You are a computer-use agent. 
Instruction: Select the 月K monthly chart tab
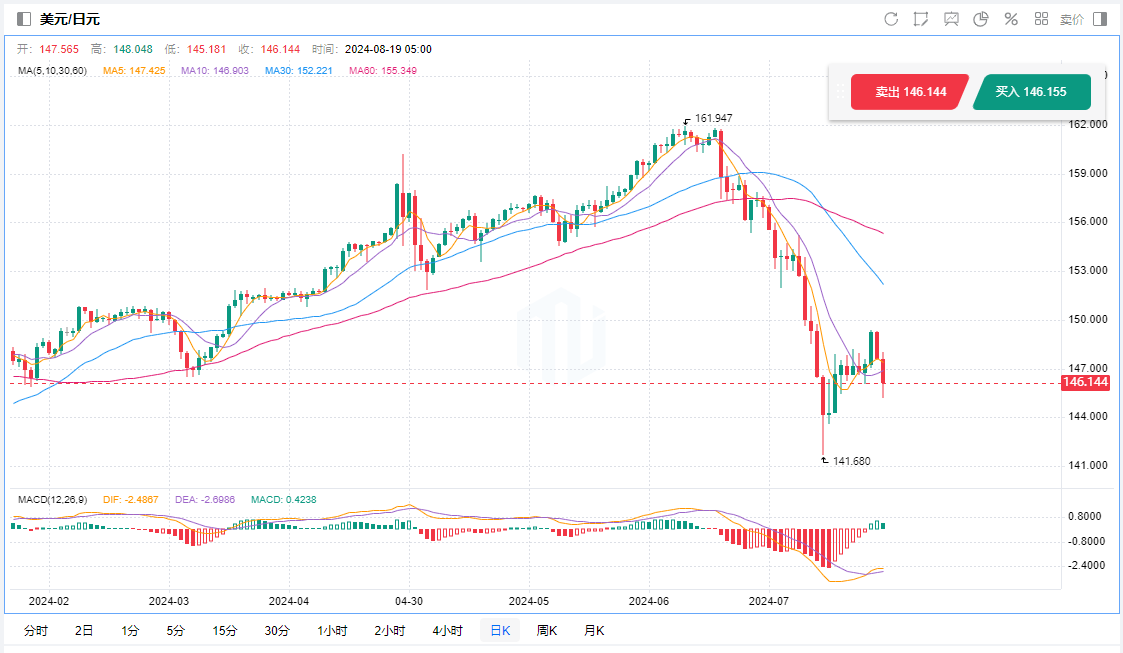tap(594, 631)
